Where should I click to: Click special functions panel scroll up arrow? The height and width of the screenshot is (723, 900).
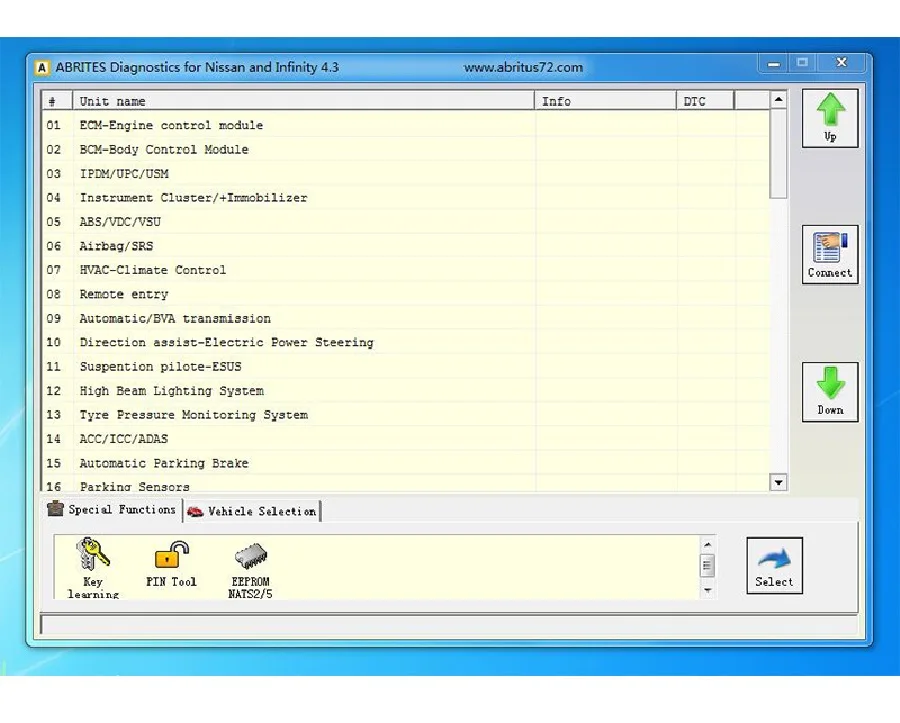[708, 545]
